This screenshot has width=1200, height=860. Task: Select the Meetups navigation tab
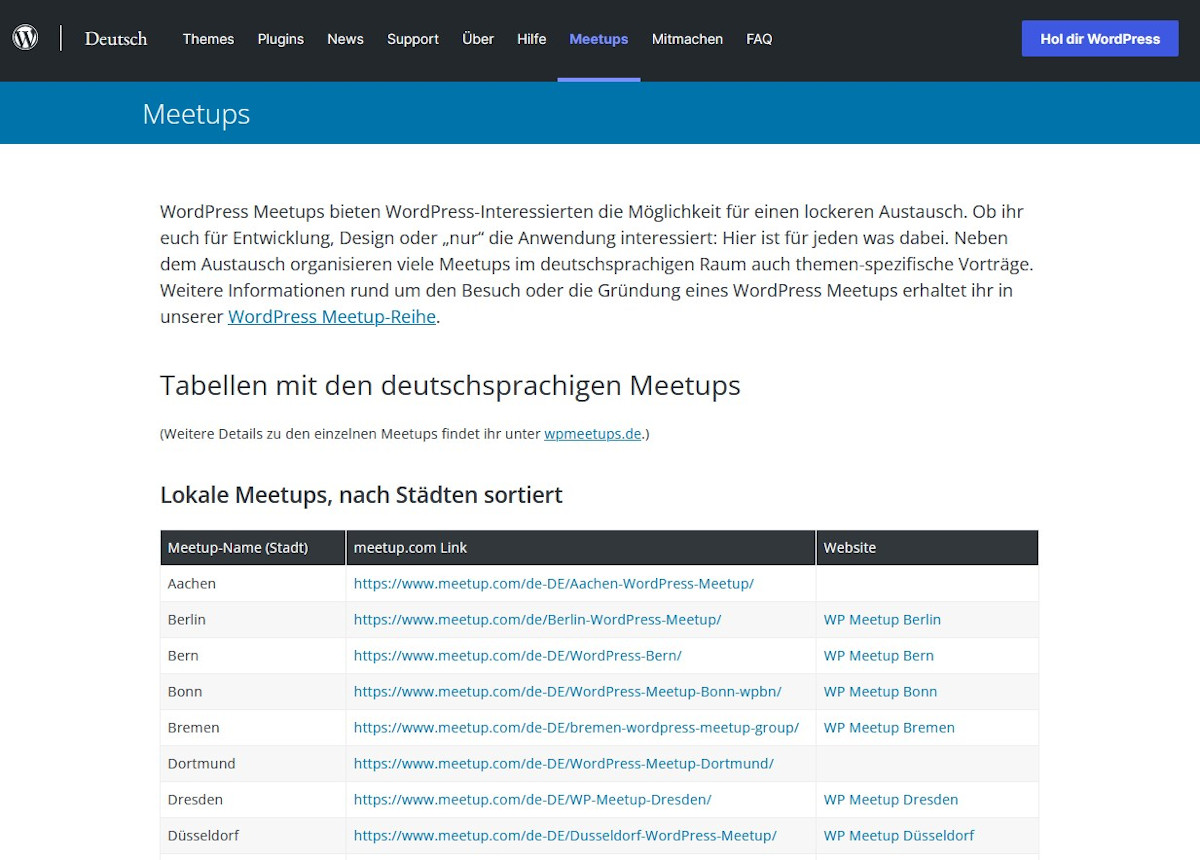tap(599, 39)
